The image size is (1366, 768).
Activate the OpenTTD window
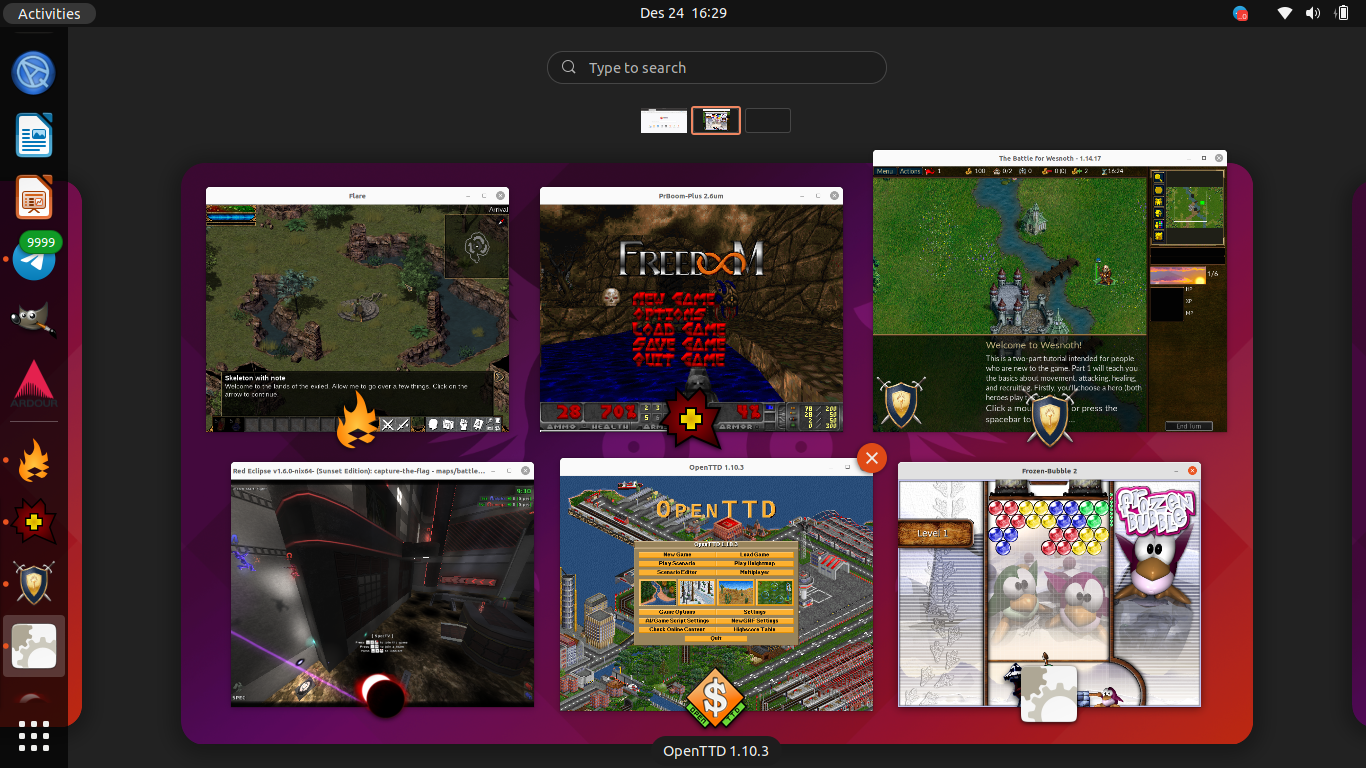pyautogui.click(x=716, y=585)
